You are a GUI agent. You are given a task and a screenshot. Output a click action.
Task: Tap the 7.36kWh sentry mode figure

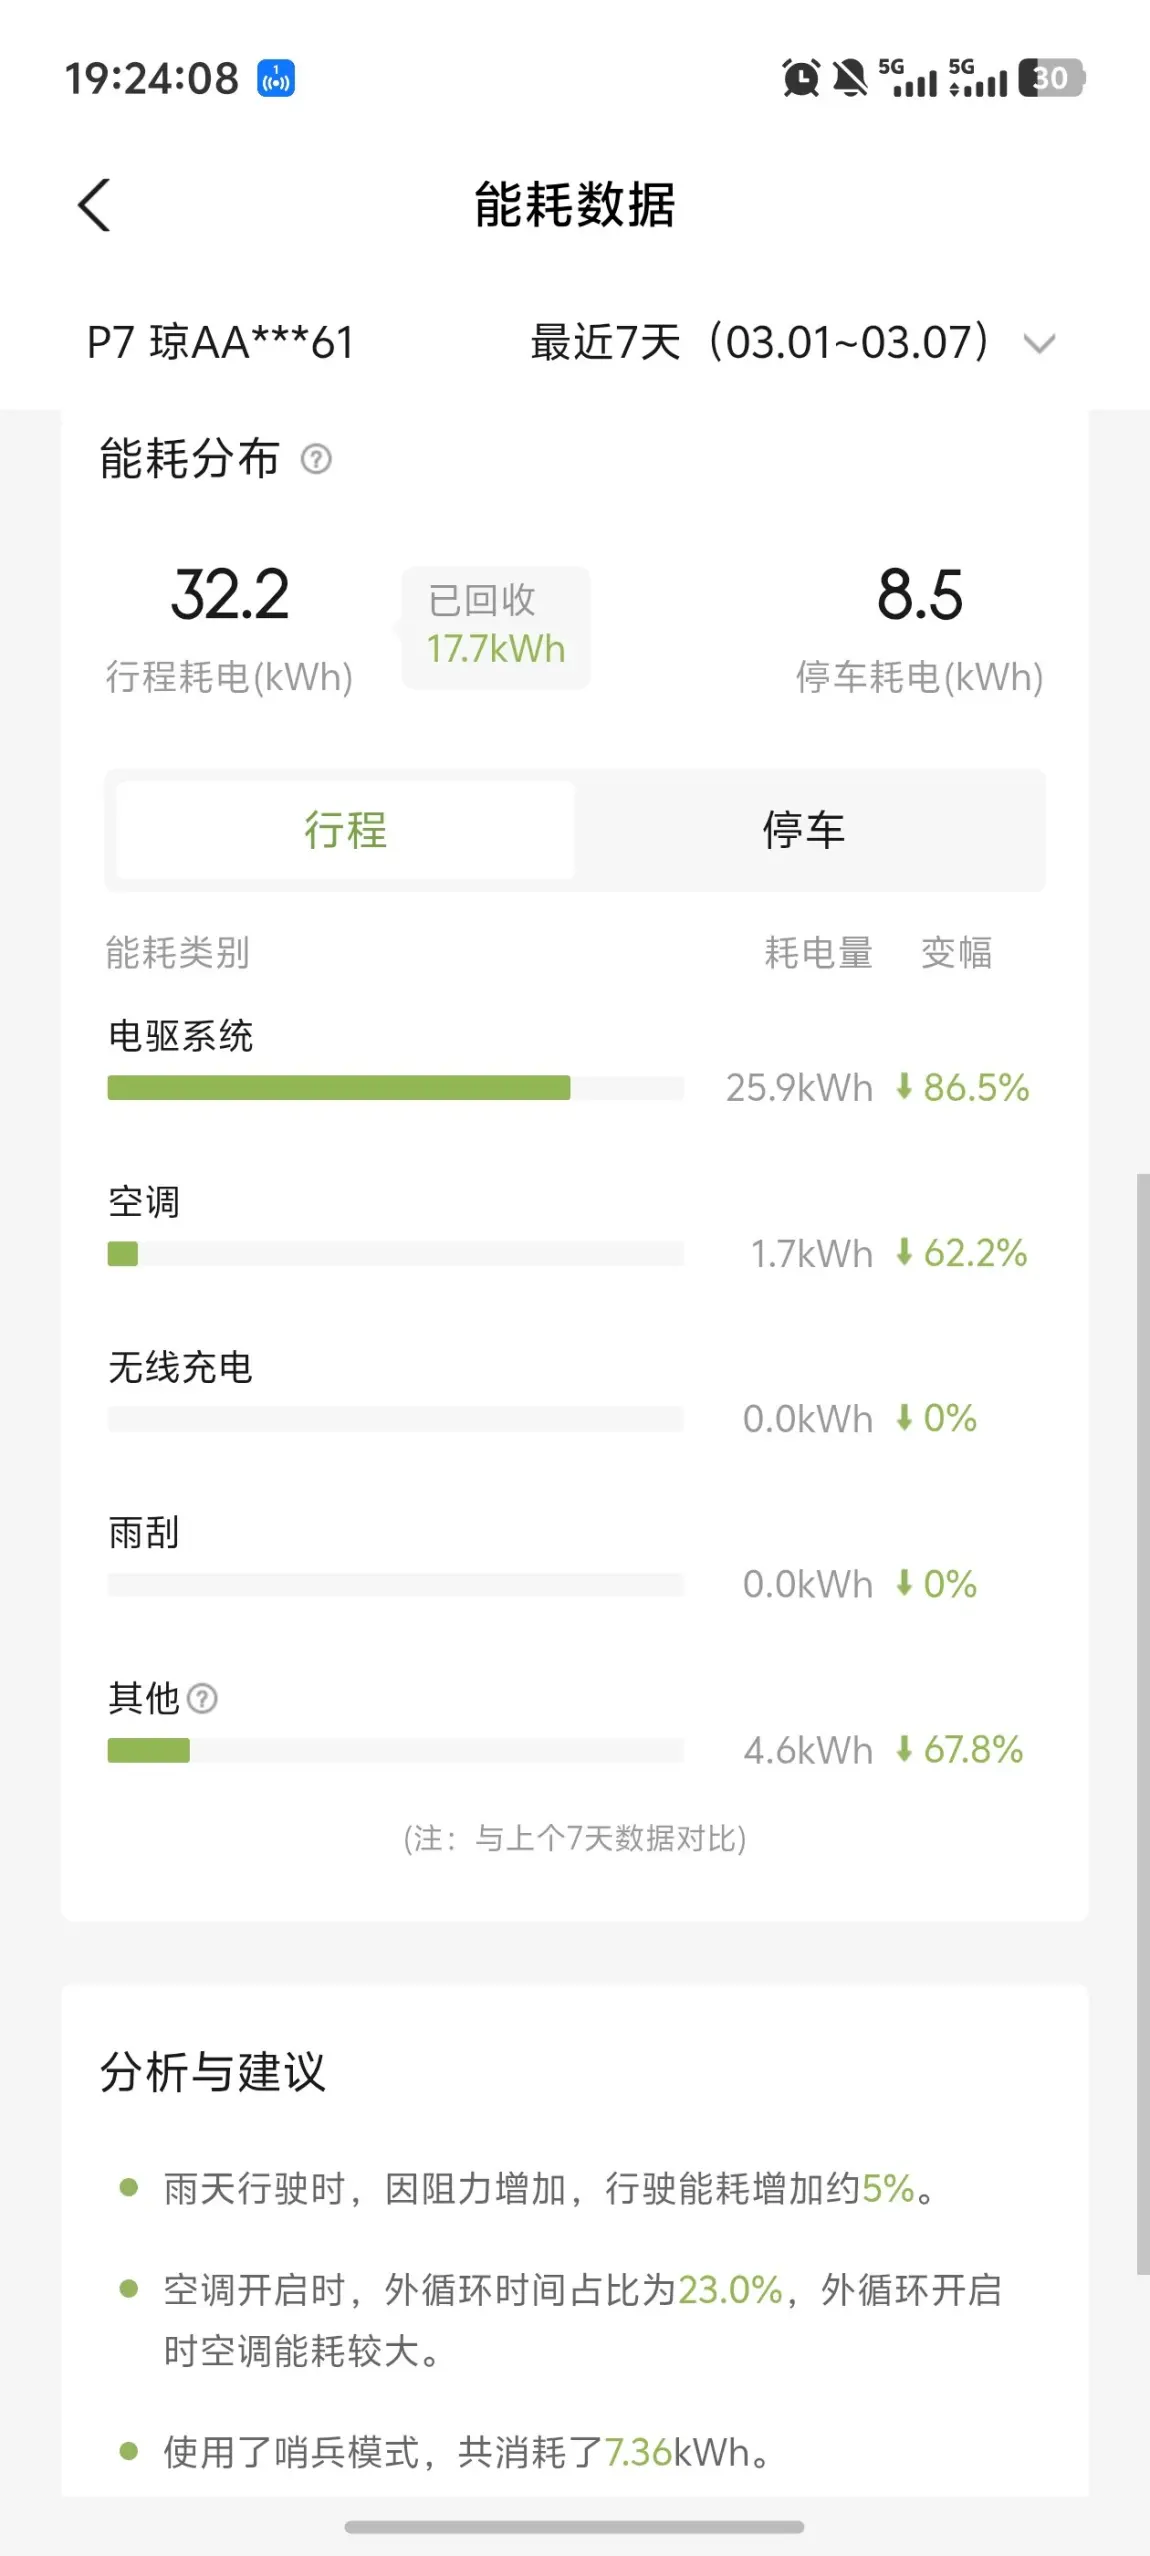(x=638, y=2452)
